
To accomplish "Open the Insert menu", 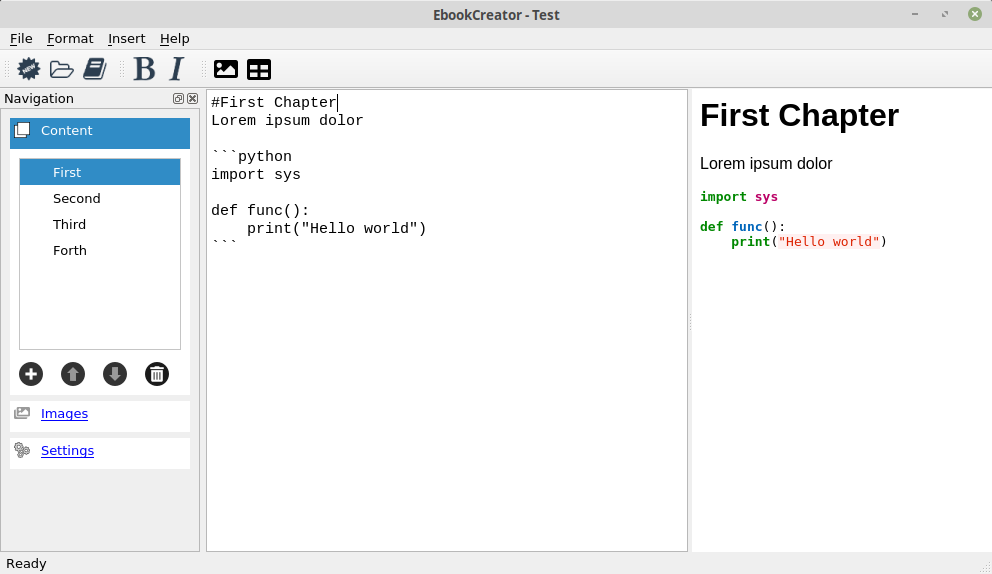I will coord(127,39).
